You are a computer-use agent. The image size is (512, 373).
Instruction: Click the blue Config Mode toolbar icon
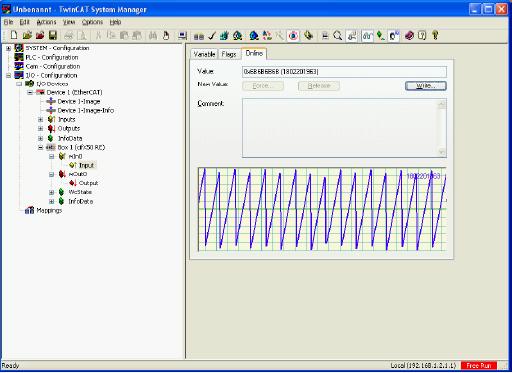point(254,35)
